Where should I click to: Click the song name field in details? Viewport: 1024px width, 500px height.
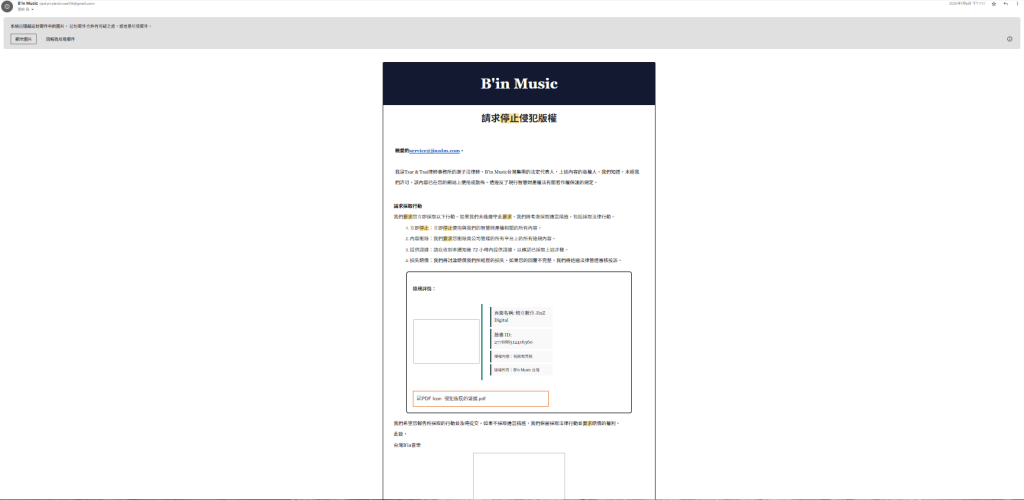(x=519, y=316)
